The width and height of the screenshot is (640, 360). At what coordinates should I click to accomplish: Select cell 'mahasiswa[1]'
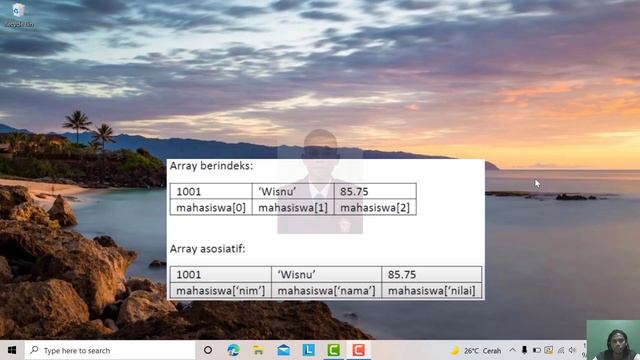coord(293,208)
